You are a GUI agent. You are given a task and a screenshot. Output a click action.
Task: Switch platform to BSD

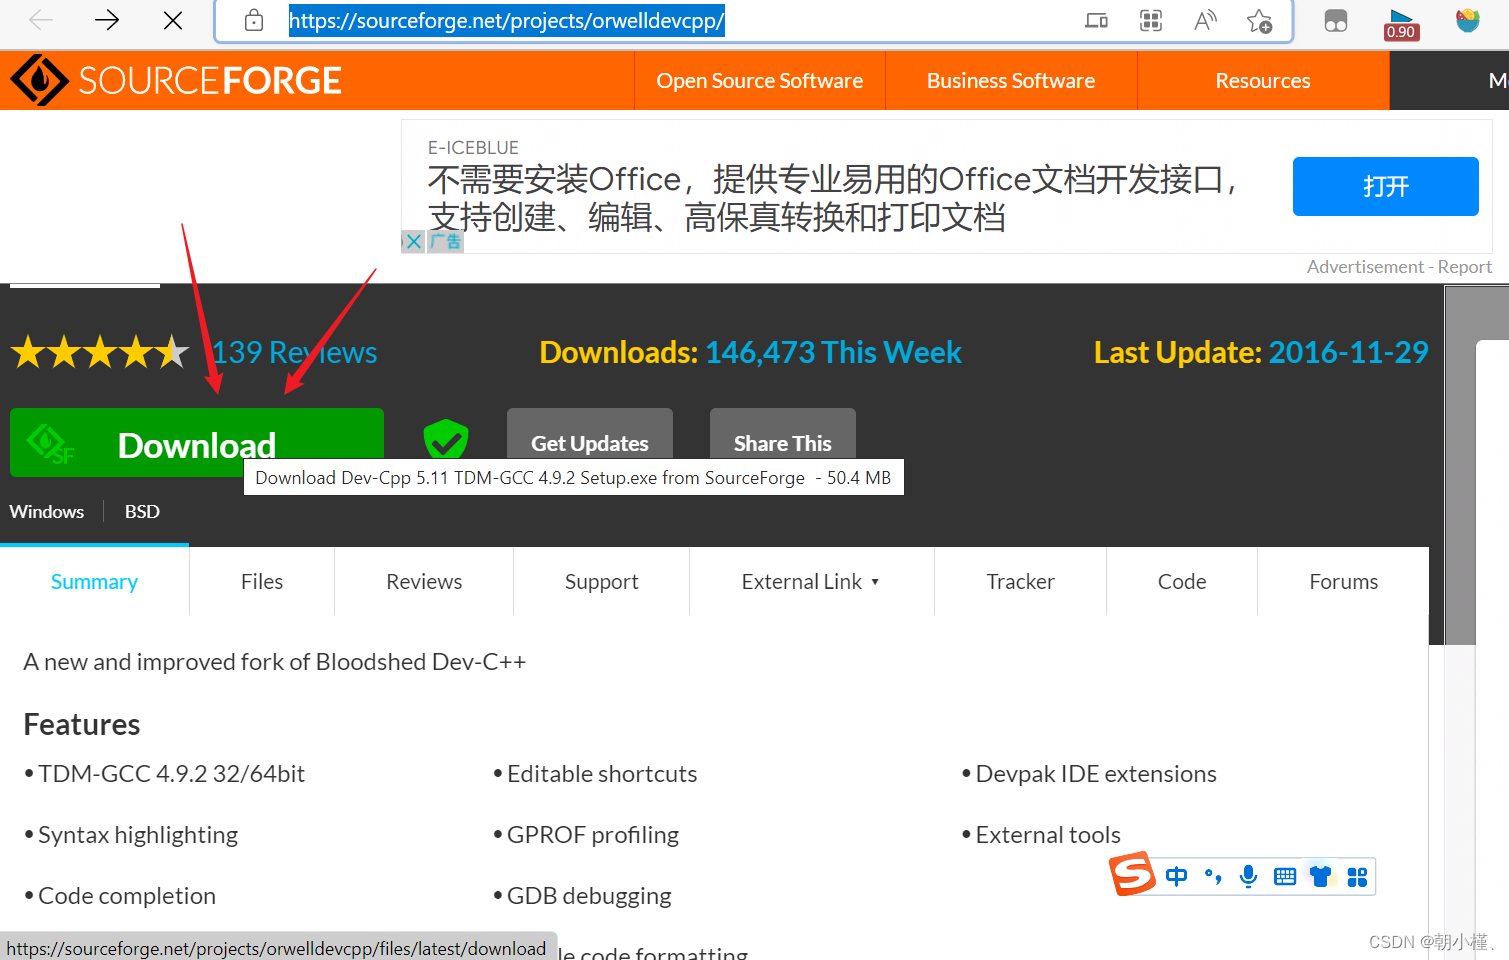coord(141,511)
